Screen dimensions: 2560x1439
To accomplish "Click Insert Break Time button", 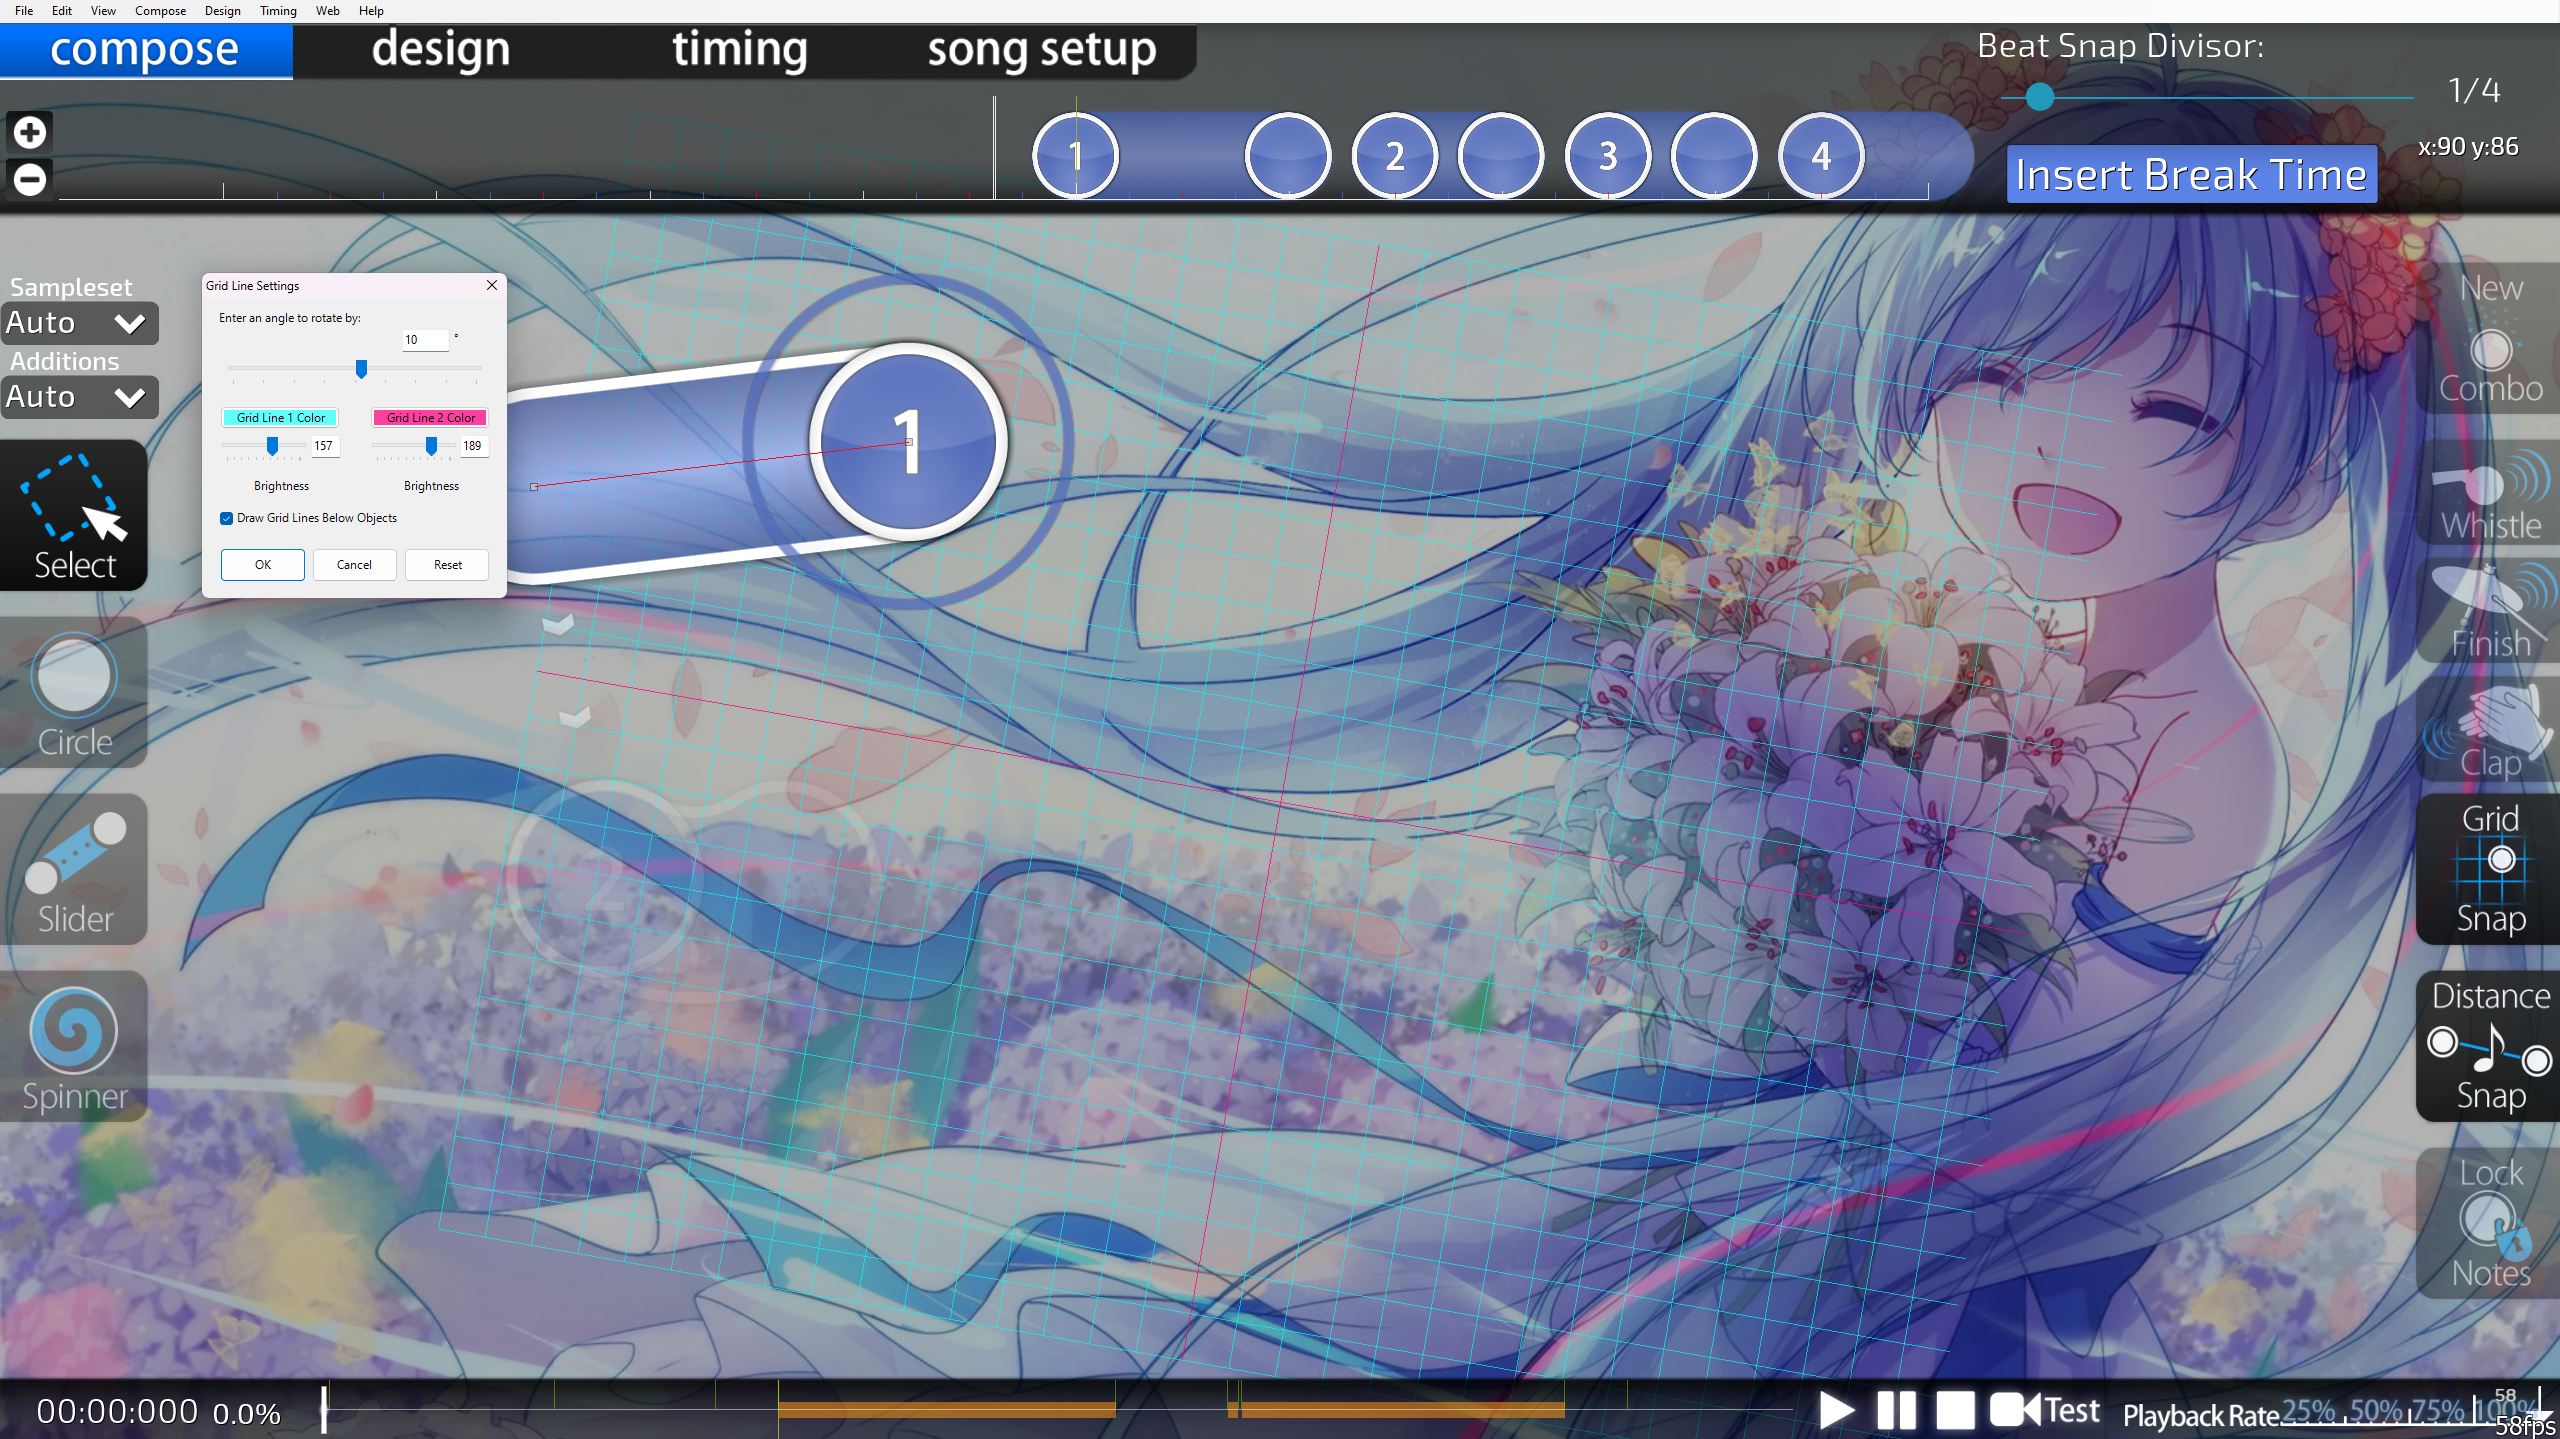I will (x=2190, y=175).
